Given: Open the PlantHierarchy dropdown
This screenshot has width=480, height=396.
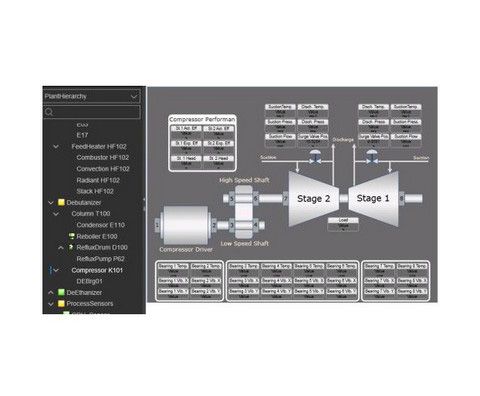Looking at the screenshot, I should tap(92, 96).
